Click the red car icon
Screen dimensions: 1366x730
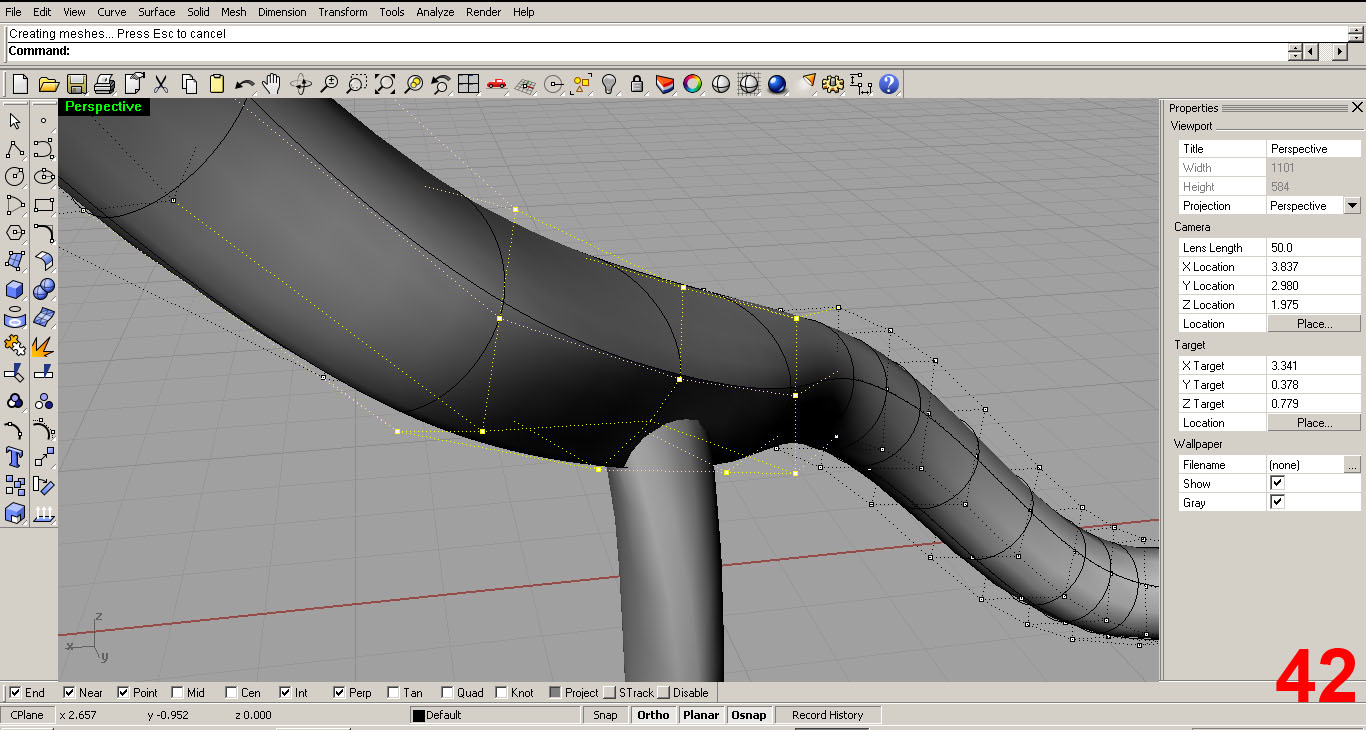[497, 84]
